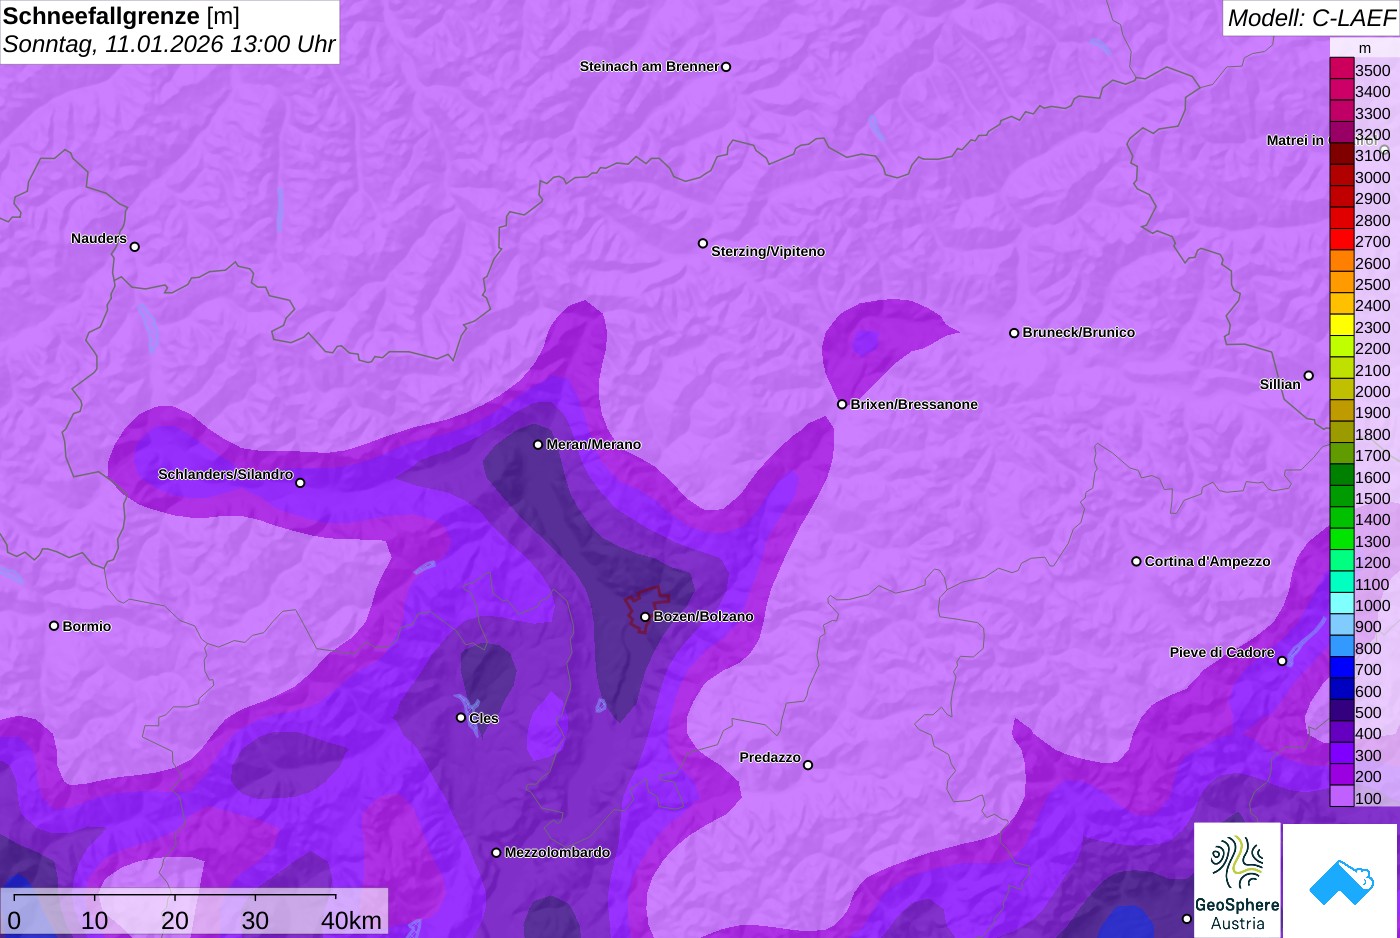
Task: Pick the Mezzolombardo marker dot
Action: point(496,853)
